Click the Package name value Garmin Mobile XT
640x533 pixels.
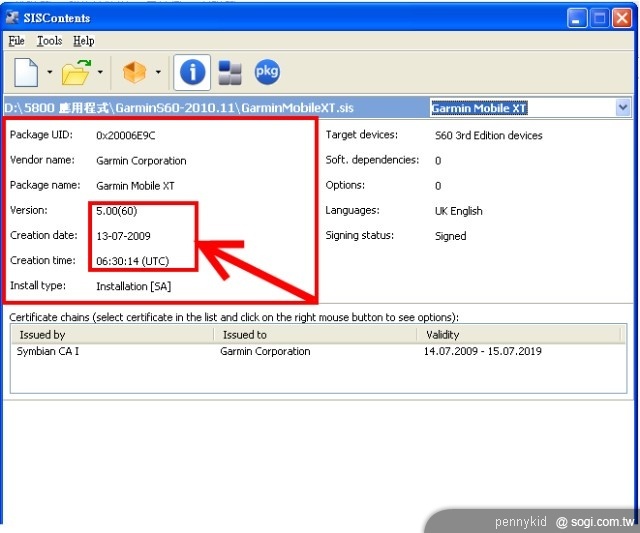(x=135, y=186)
